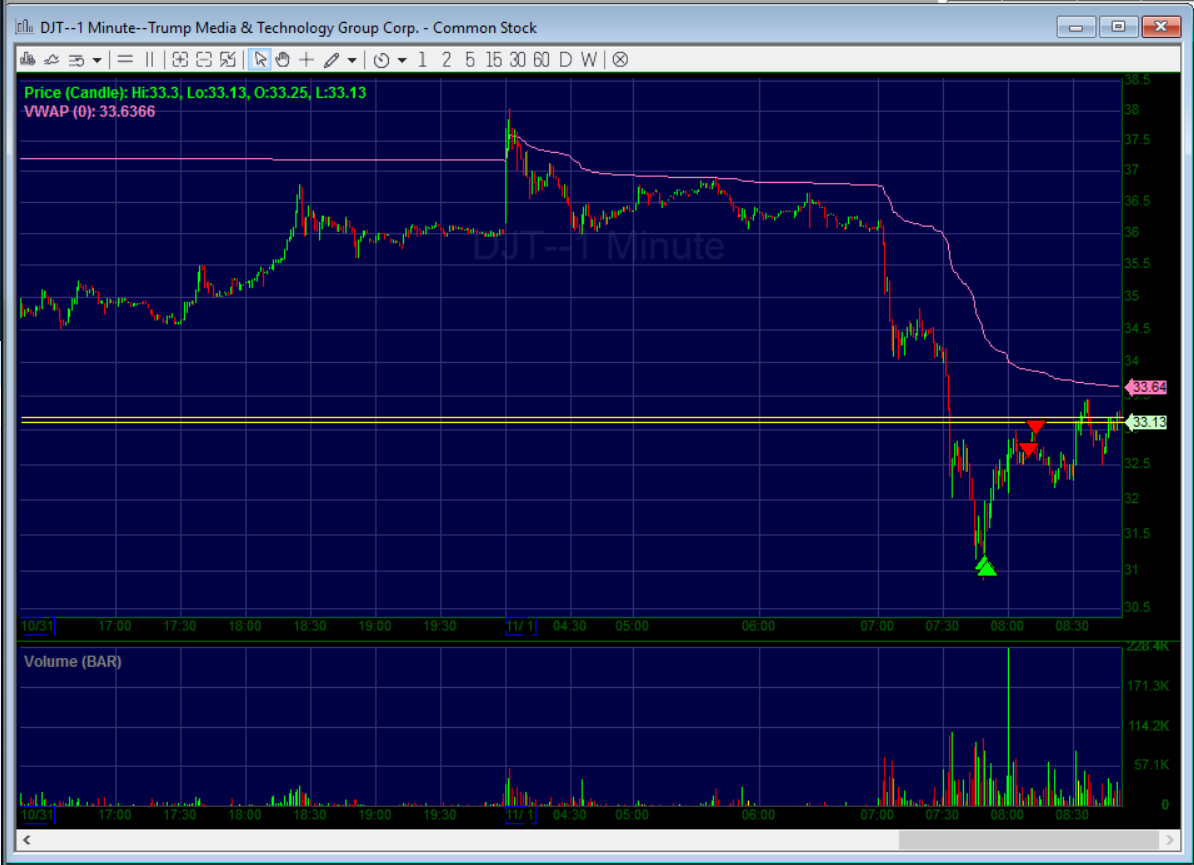Screen dimensions: 1194x865
Task: Set the chart to 1 minute interval
Action: [423, 59]
